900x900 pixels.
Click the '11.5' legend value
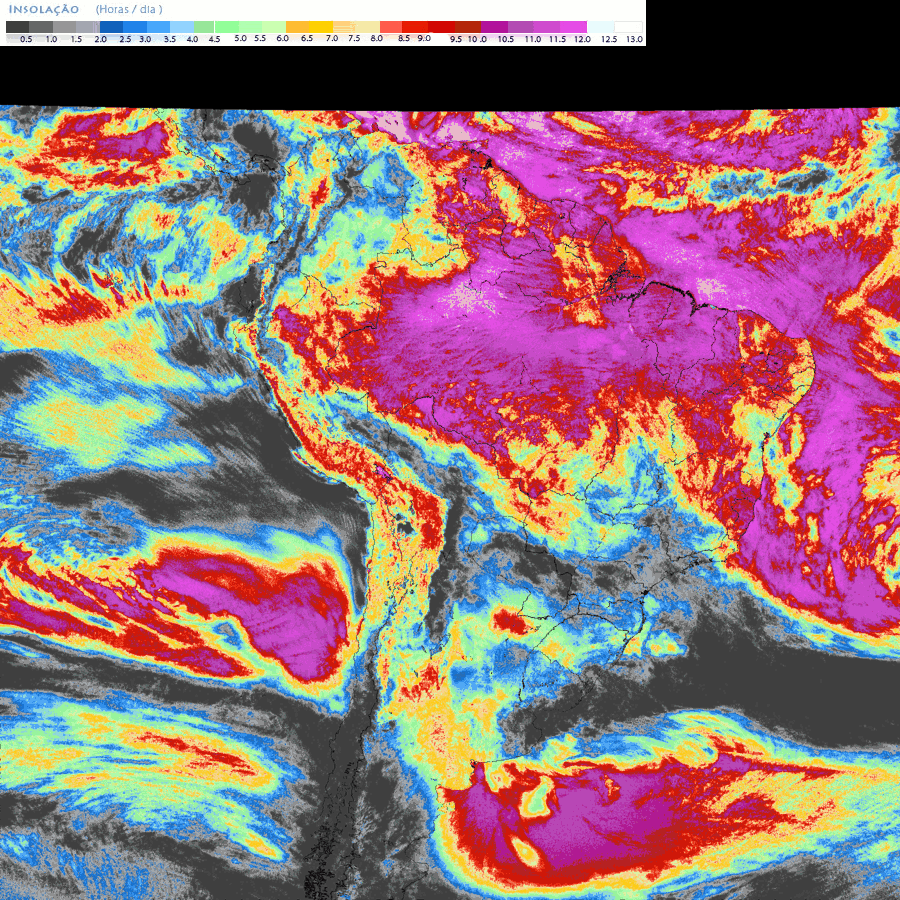557,39
